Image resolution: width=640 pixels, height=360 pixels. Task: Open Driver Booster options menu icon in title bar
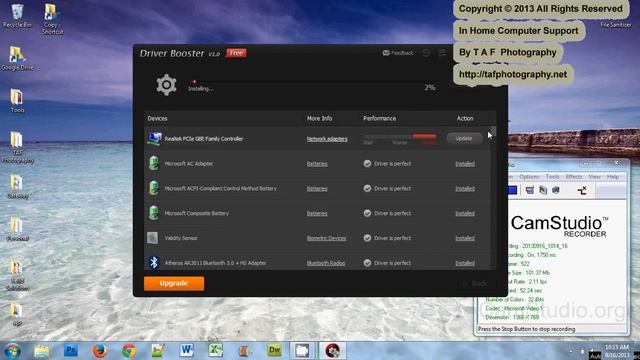pyautogui.click(x=442, y=53)
